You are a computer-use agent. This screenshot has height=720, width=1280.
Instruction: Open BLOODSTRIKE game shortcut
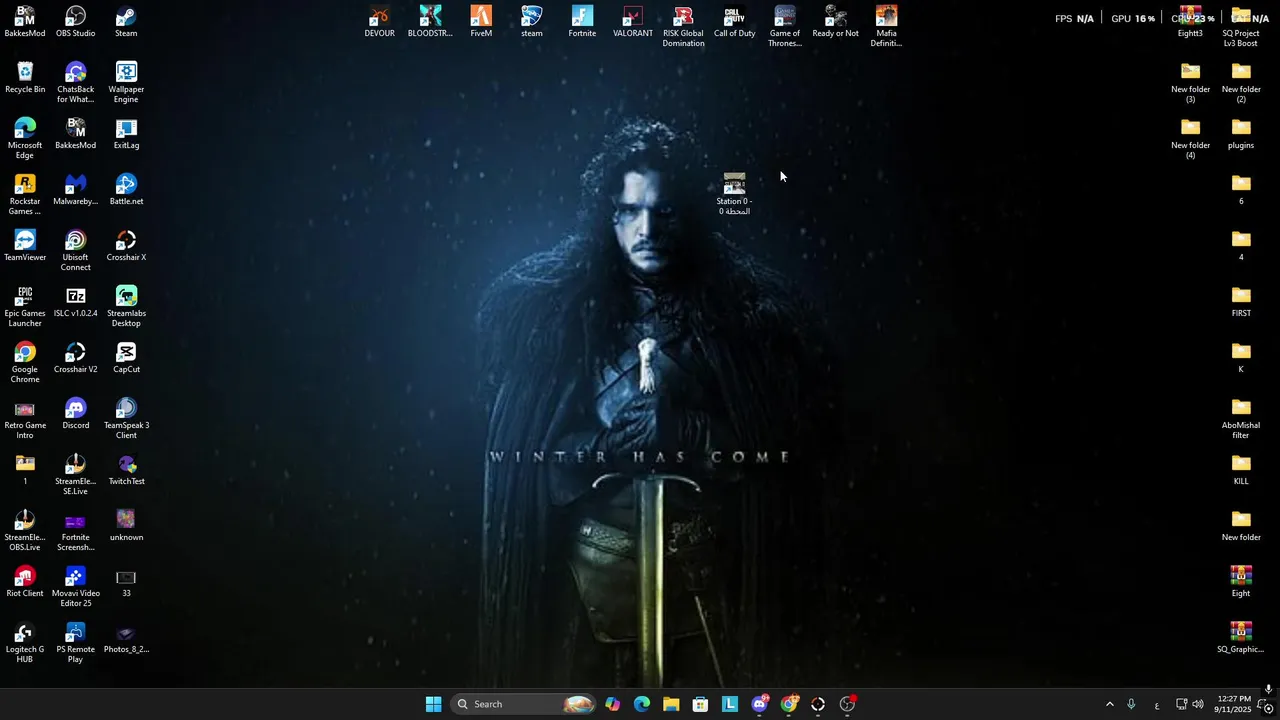click(x=430, y=22)
